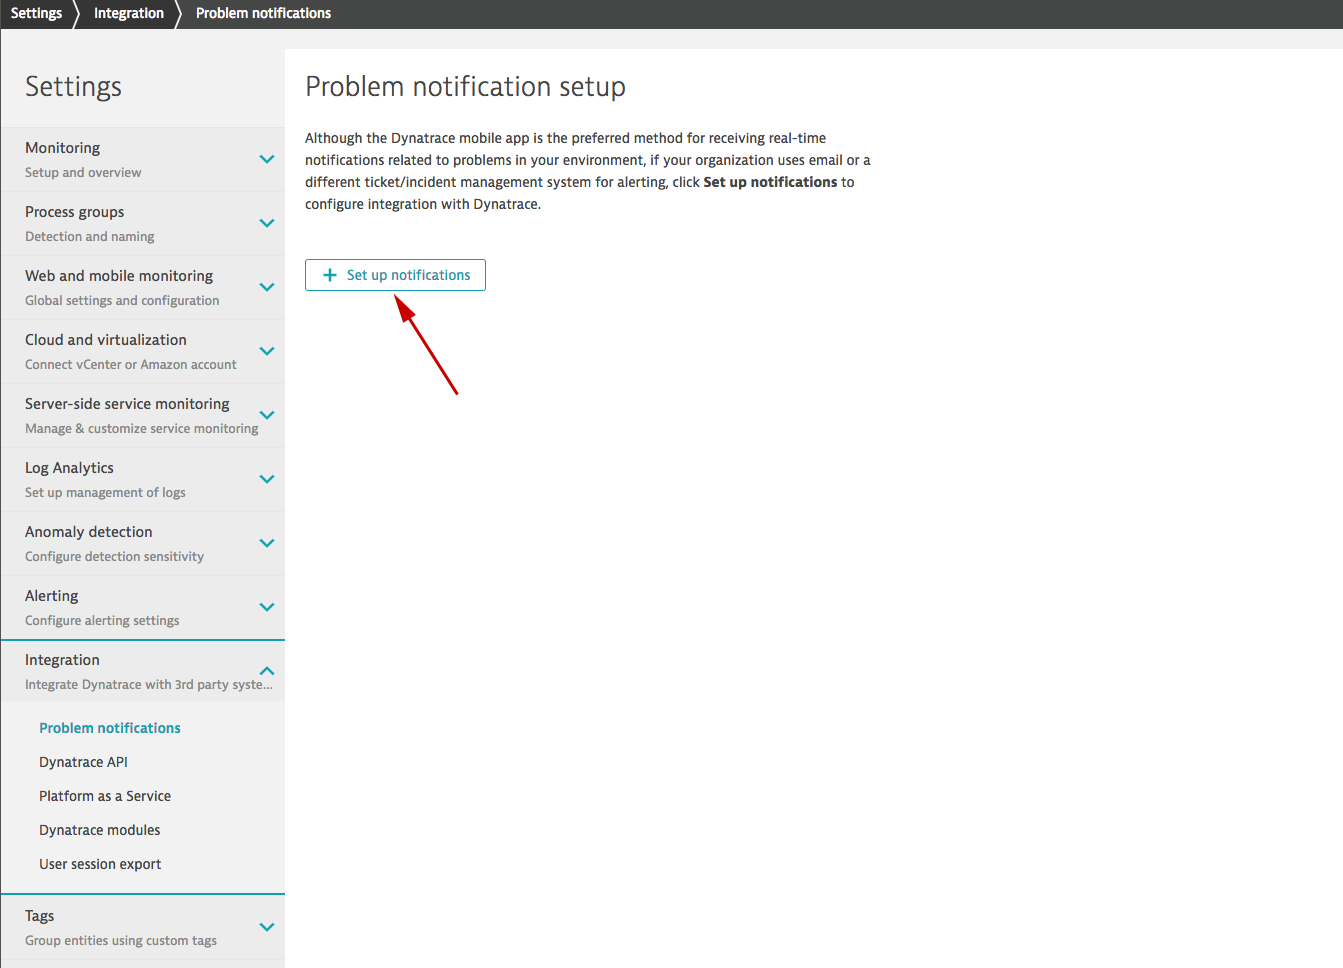
Task: Click the 'Problem notification setup' heading
Action: [x=465, y=87]
